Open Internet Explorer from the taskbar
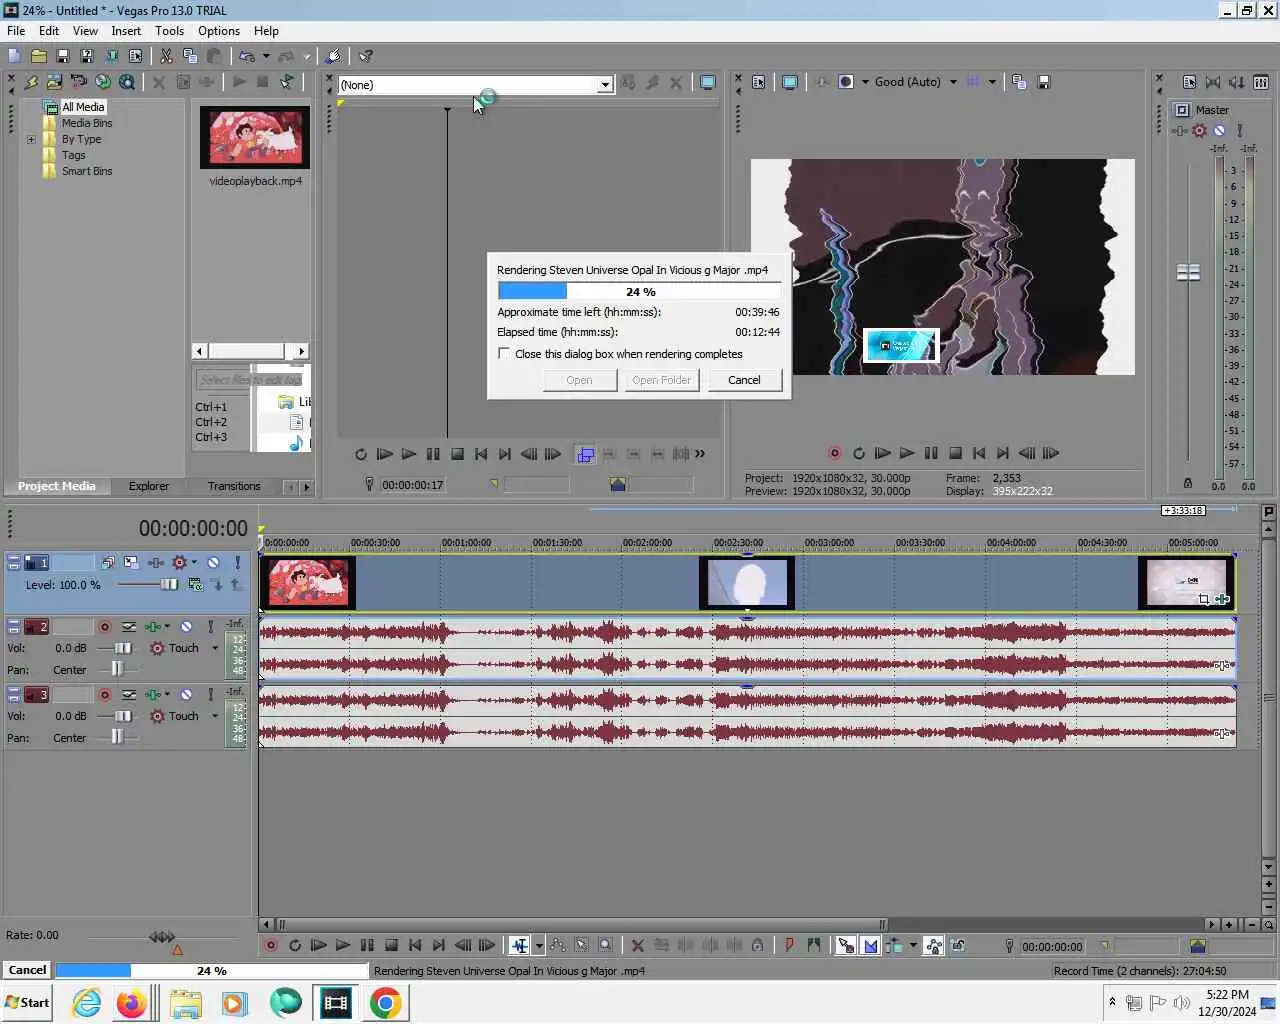 point(86,1003)
